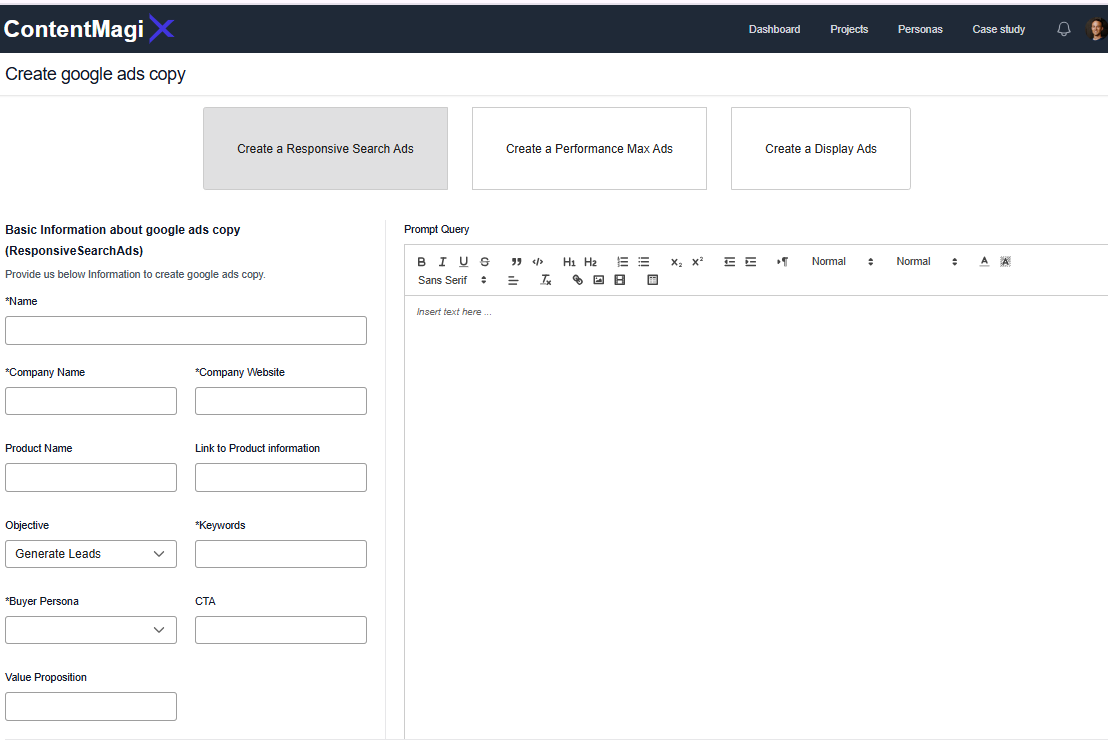Insert a video in the editor
1108x747 pixels.
620,281
